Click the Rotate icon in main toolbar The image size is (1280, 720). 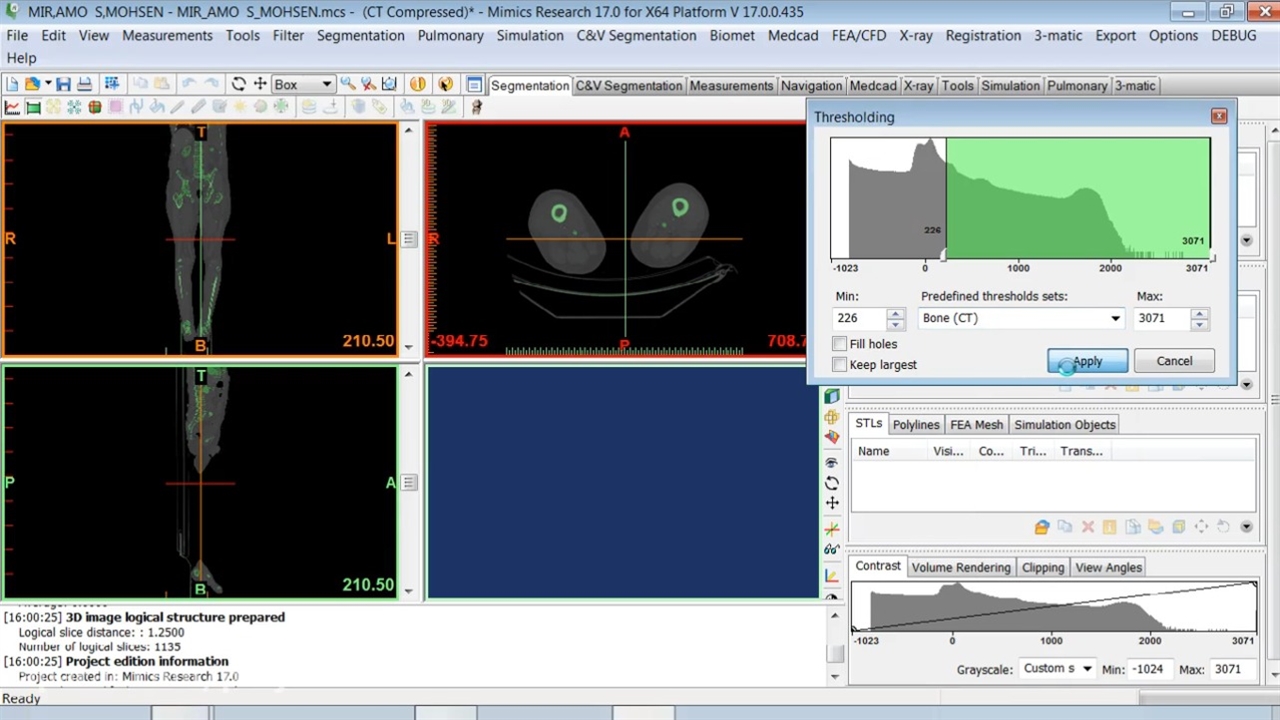click(238, 85)
